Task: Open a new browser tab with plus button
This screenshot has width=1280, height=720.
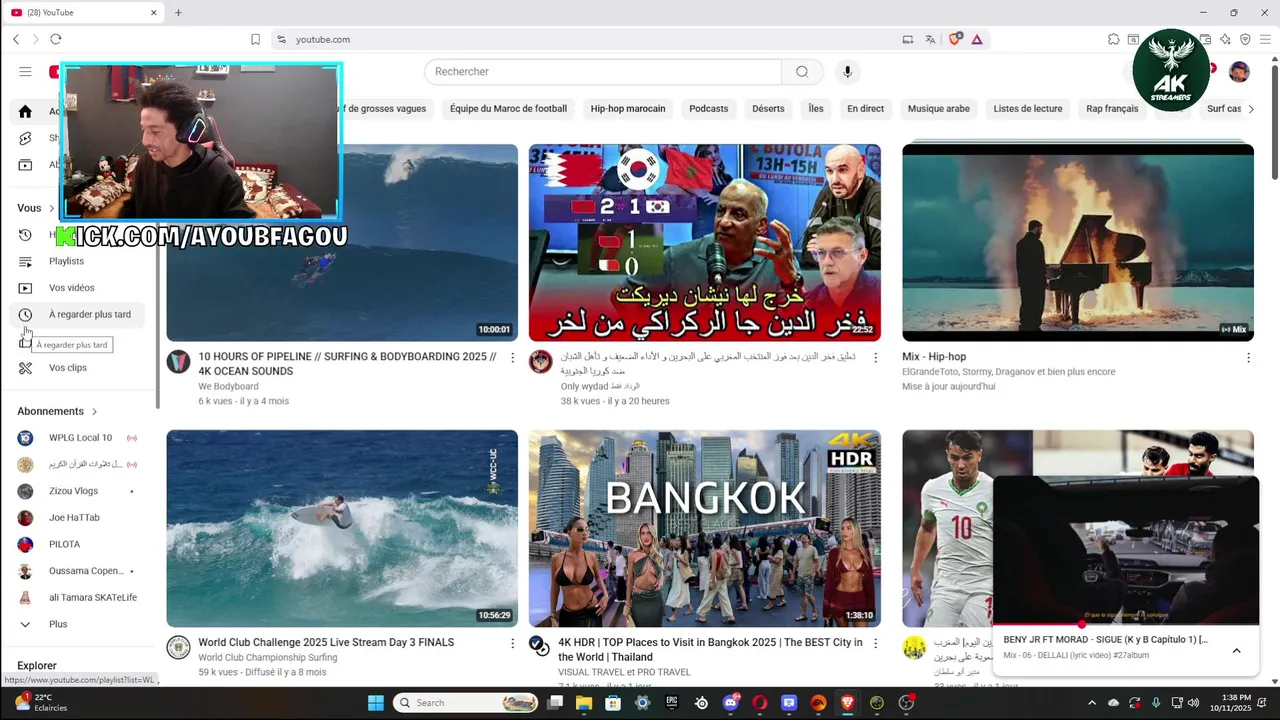Action: point(178,13)
